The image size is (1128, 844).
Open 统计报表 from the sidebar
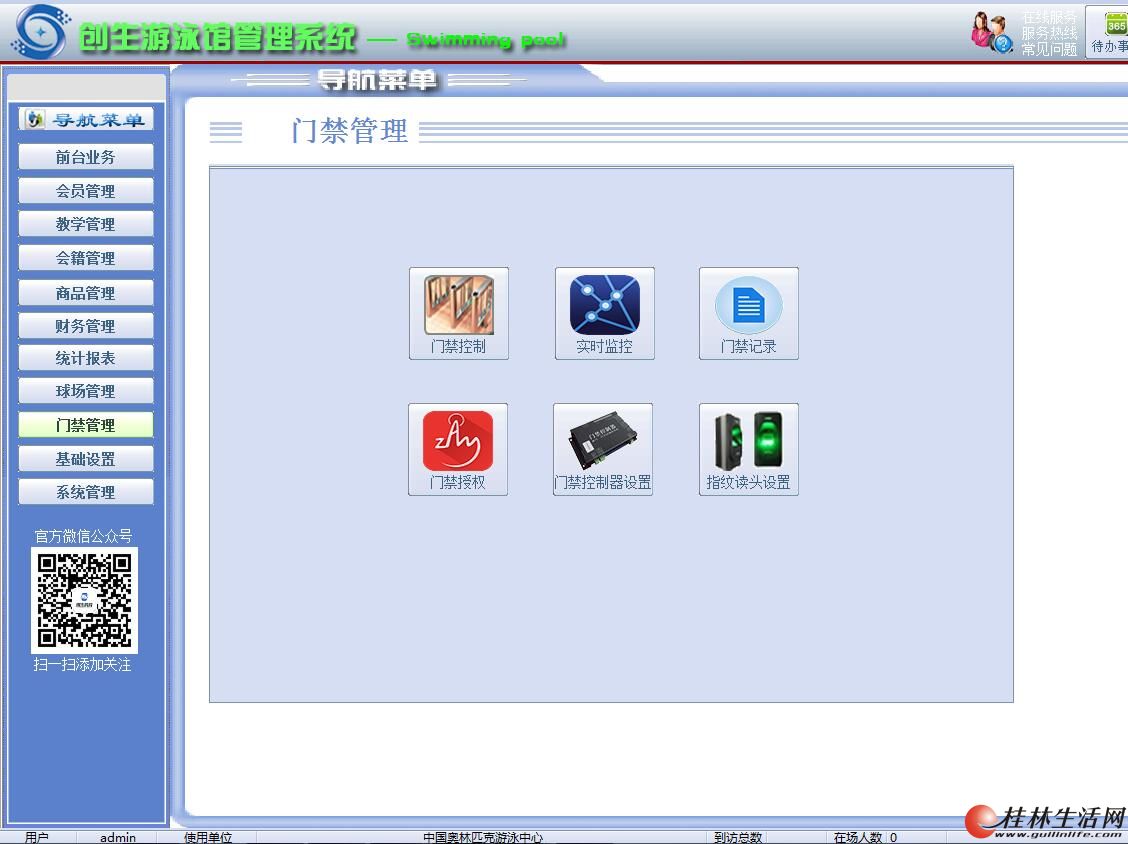(86, 358)
